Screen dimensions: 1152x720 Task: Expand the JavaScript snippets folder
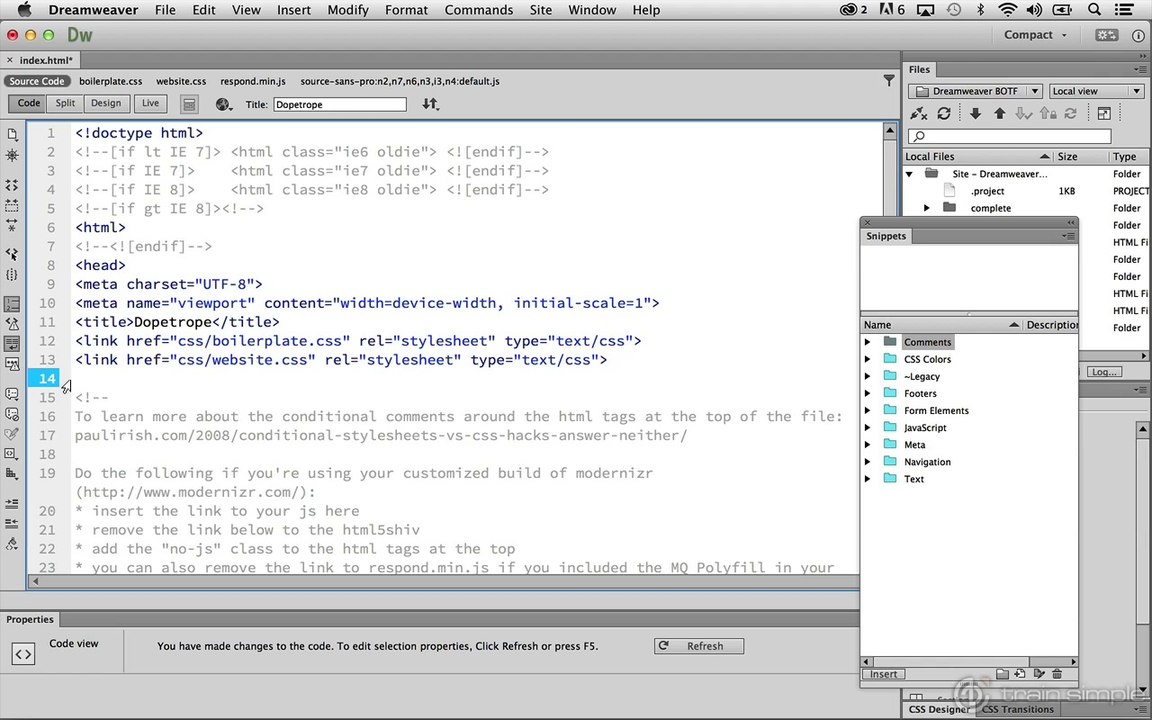868,427
